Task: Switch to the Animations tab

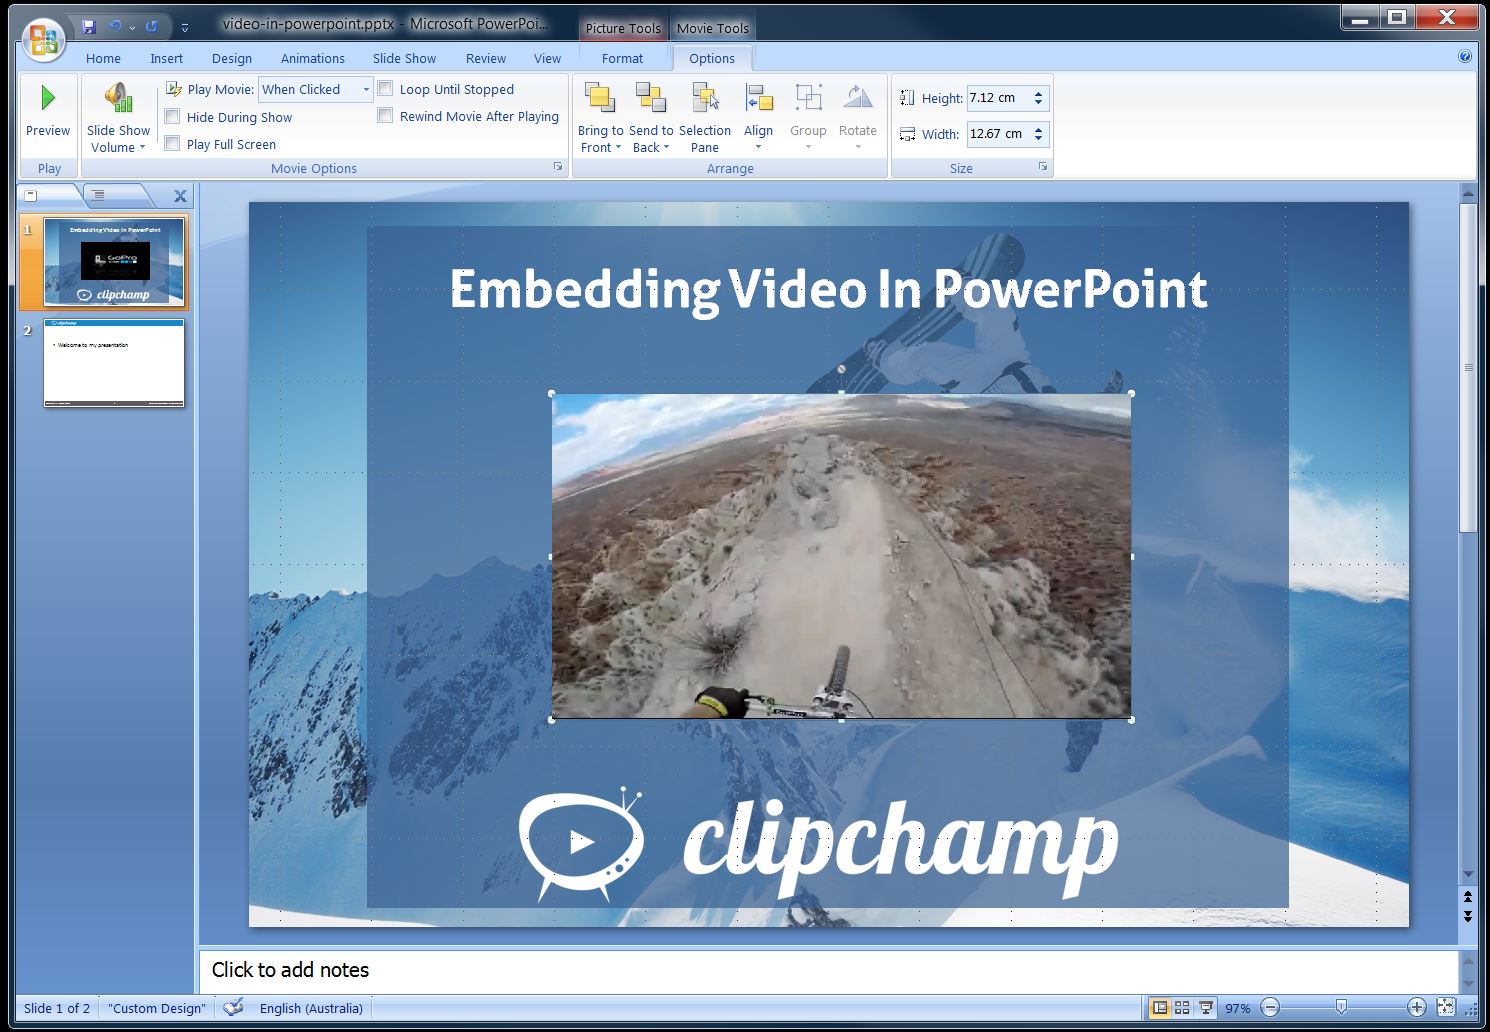Action: (313, 58)
